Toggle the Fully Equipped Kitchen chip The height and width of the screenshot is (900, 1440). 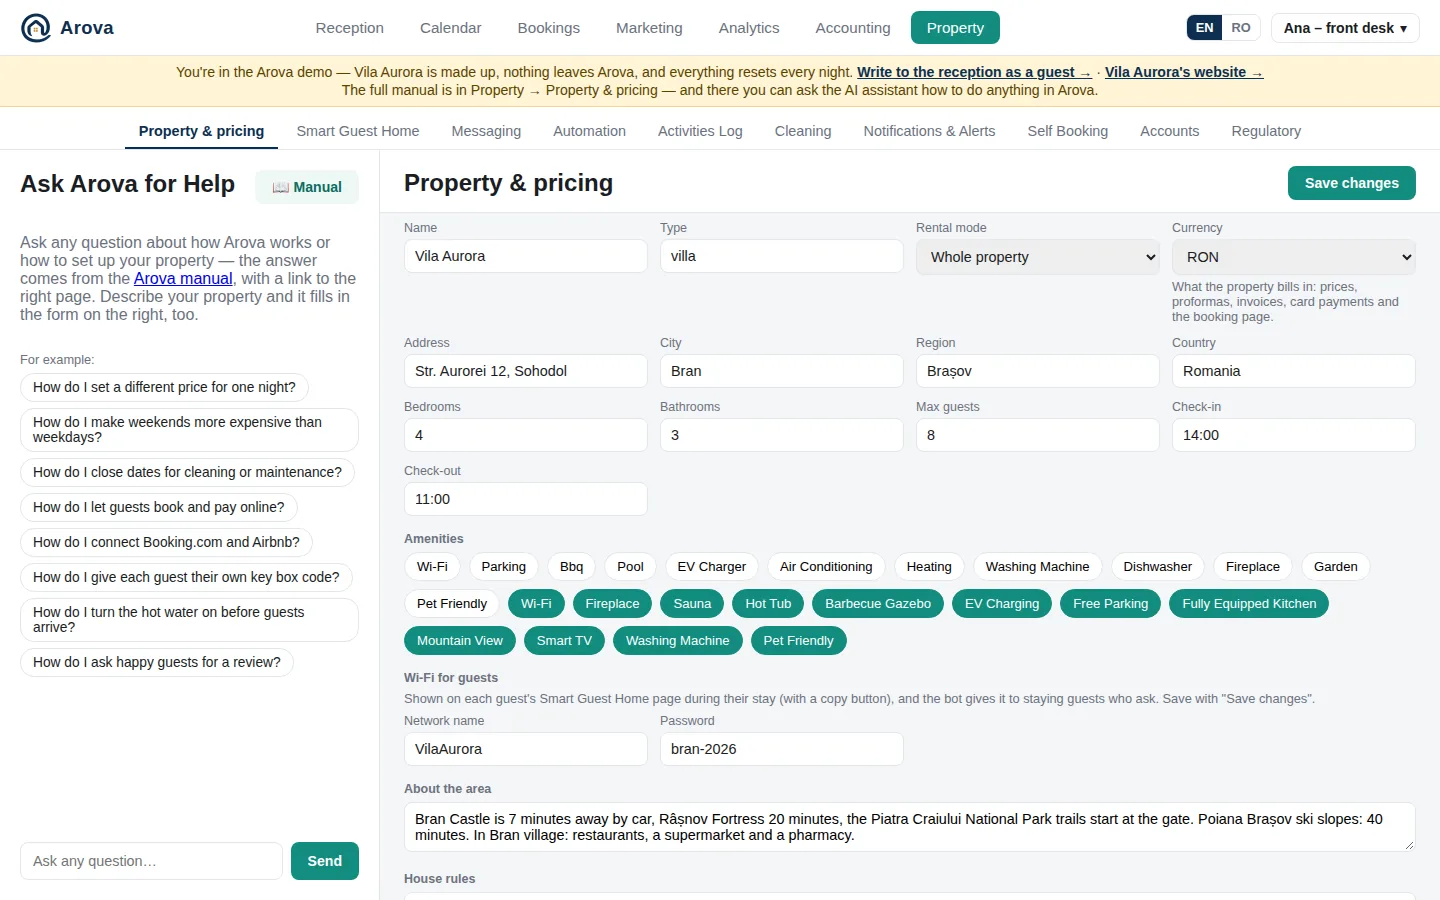[x=1249, y=604]
